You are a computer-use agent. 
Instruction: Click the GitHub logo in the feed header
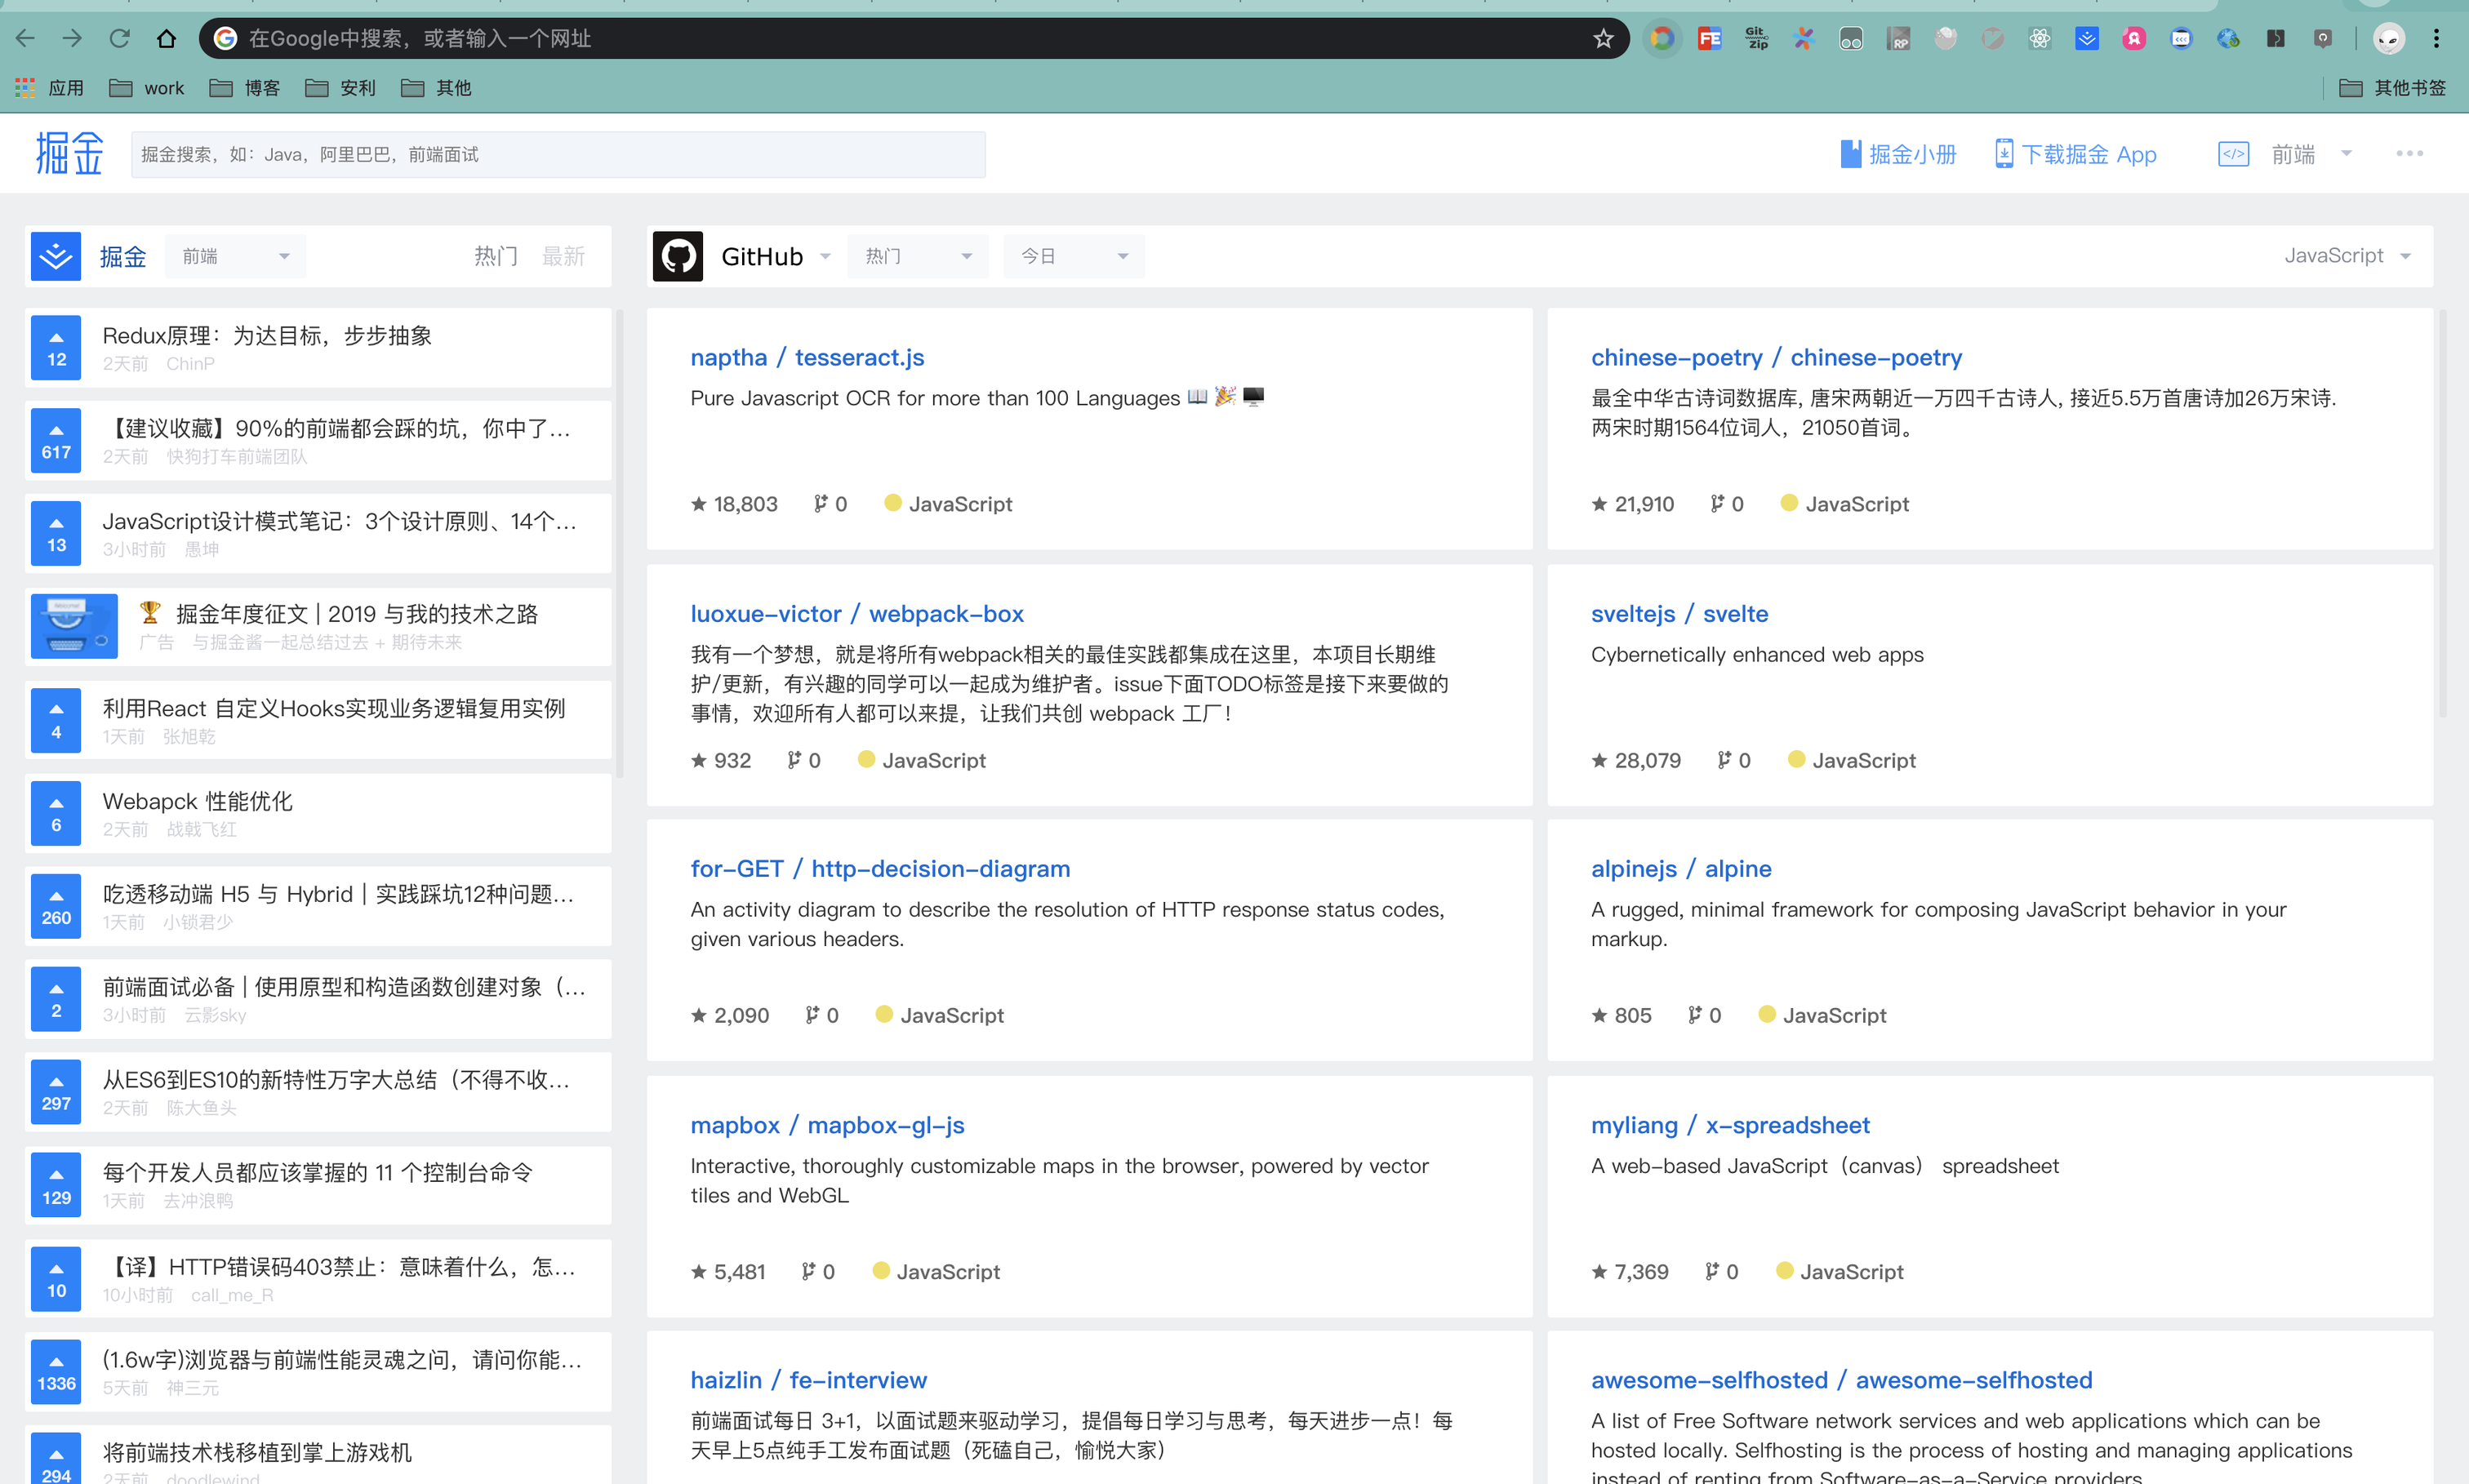[x=678, y=256]
